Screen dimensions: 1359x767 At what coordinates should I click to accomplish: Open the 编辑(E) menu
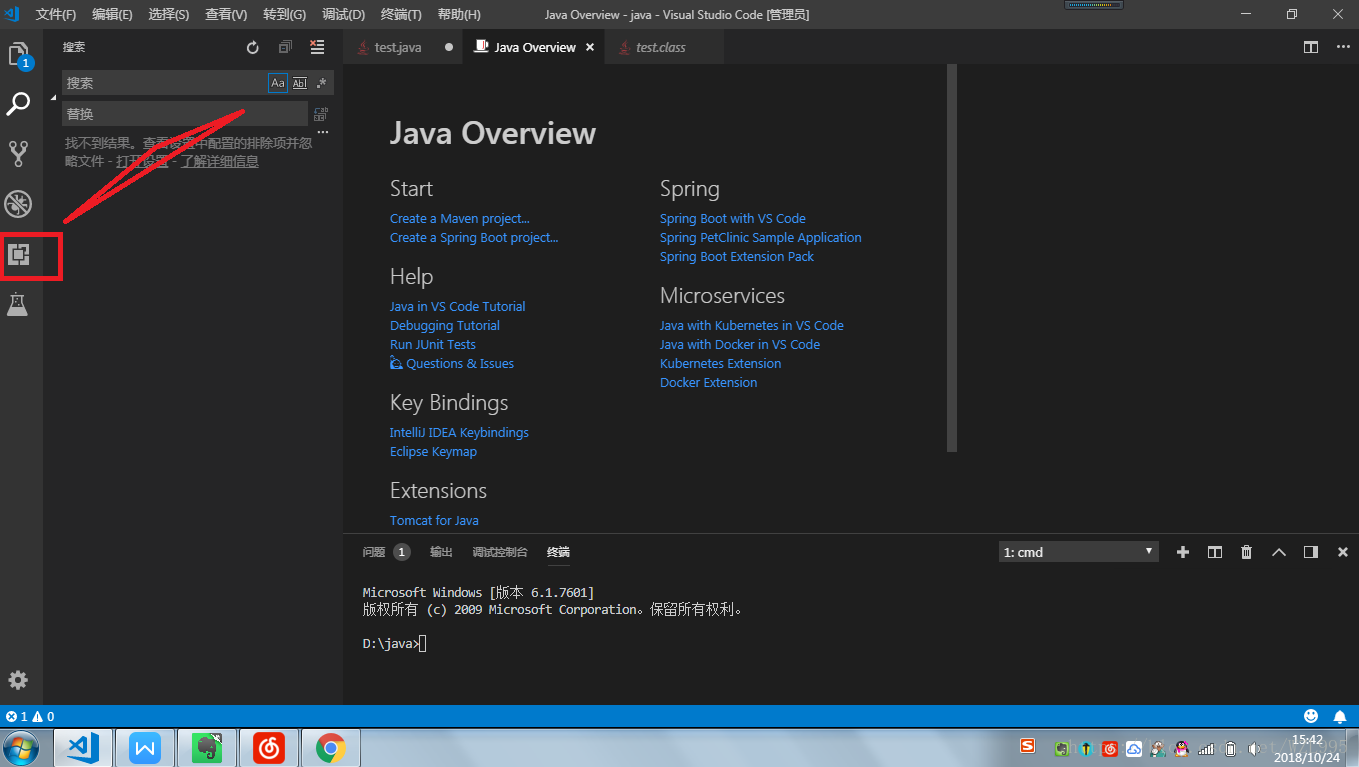click(x=112, y=15)
